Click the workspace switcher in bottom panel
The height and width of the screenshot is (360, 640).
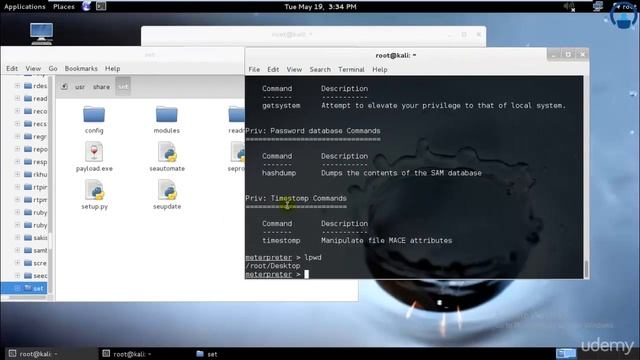pos(566,353)
